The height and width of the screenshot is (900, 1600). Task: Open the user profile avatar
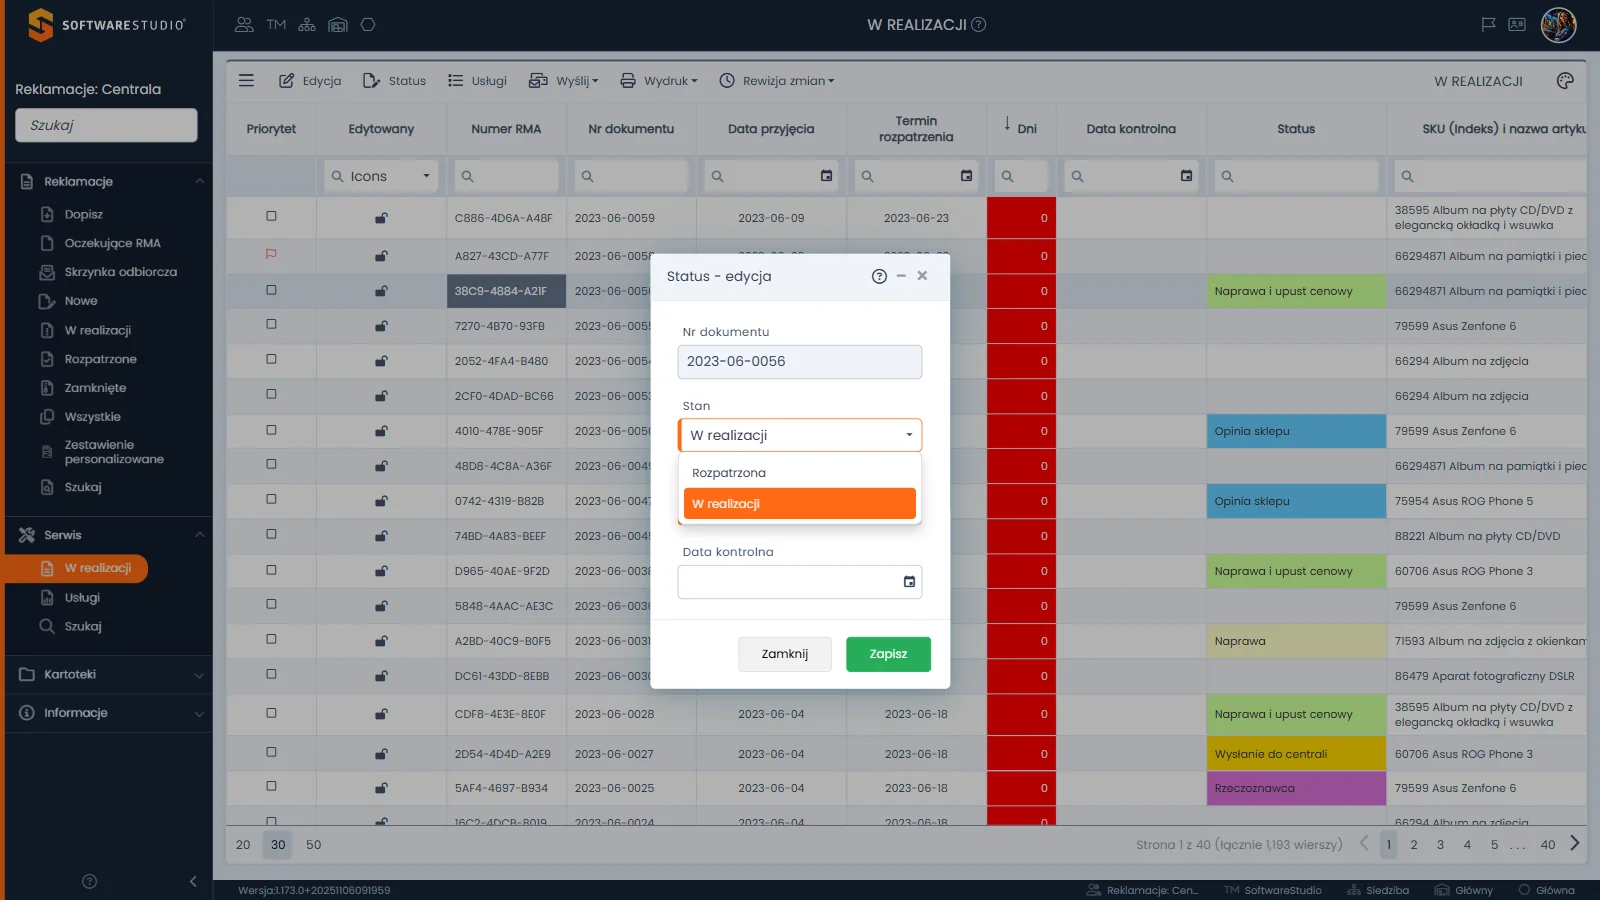pos(1558,24)
